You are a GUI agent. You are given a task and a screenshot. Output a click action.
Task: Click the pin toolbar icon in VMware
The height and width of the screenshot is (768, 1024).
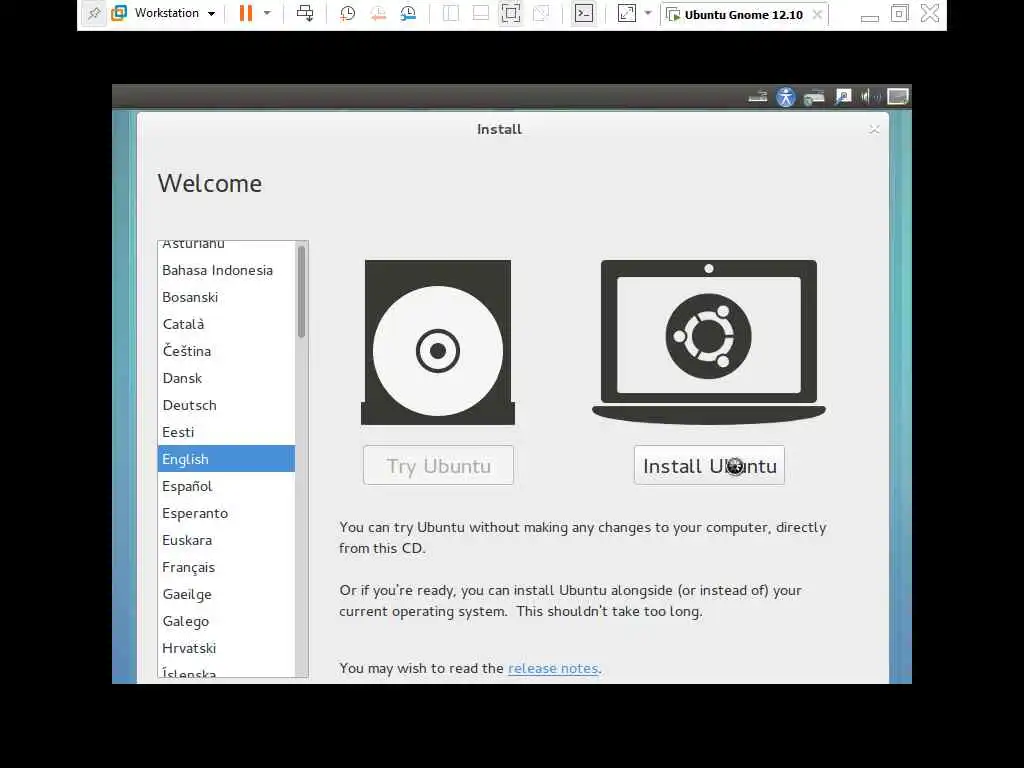(x=94, y=13)
